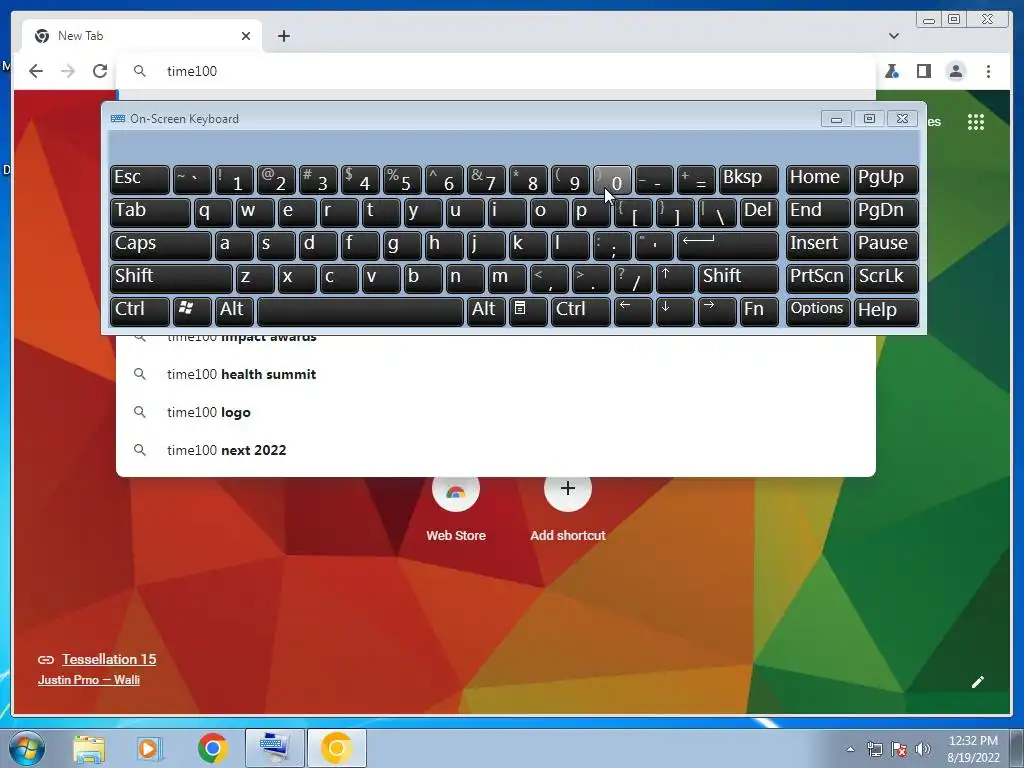Toggle the Caps key
Viewport: 1024px width, 768px height.
161,245
